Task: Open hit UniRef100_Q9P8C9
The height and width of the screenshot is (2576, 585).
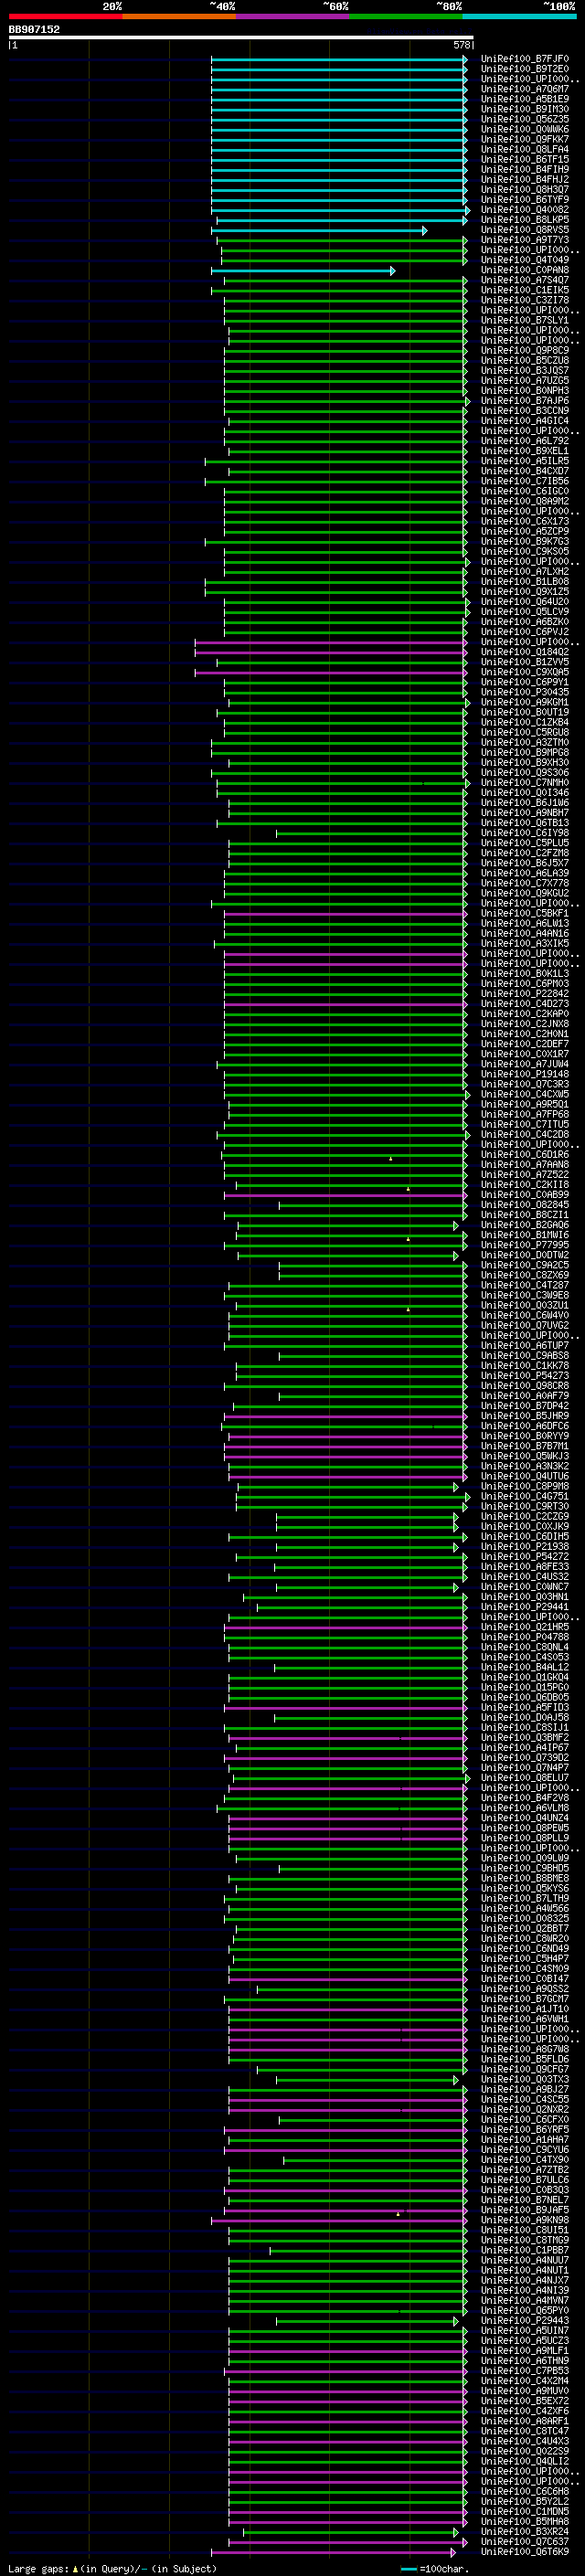Action: pos(524,350)
